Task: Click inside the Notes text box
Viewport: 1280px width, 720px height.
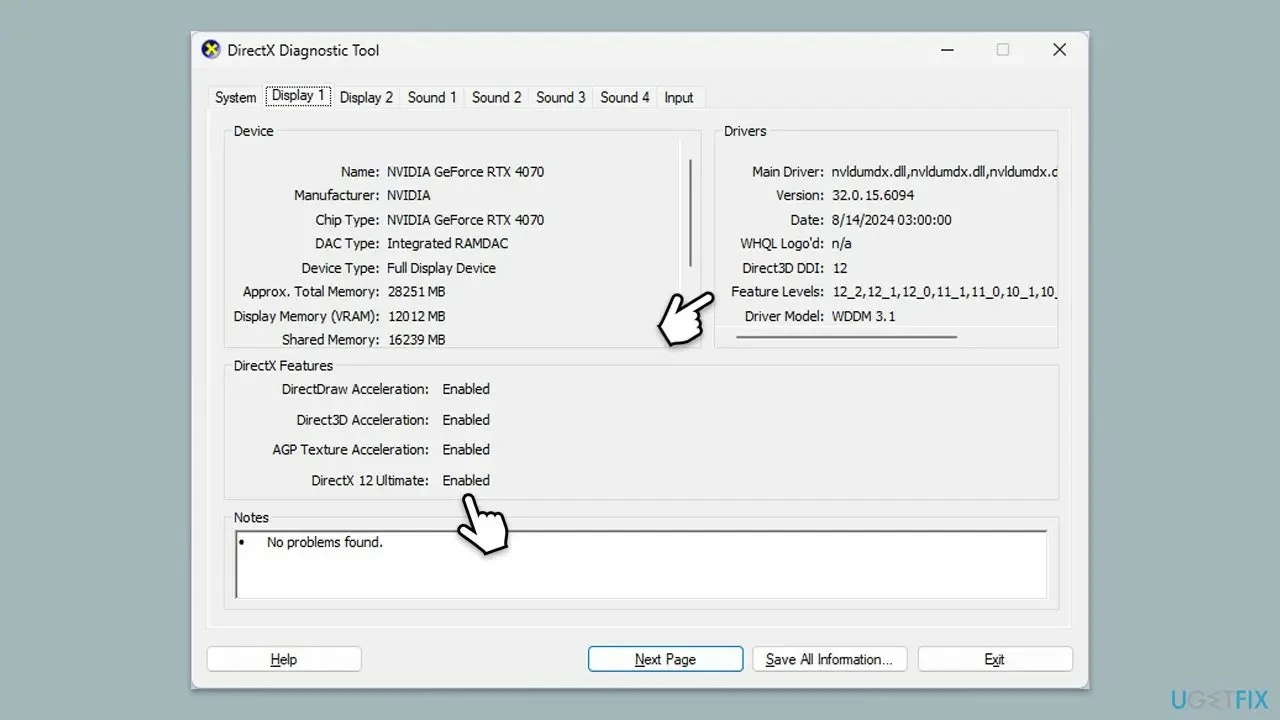Action: coord(641,565)
